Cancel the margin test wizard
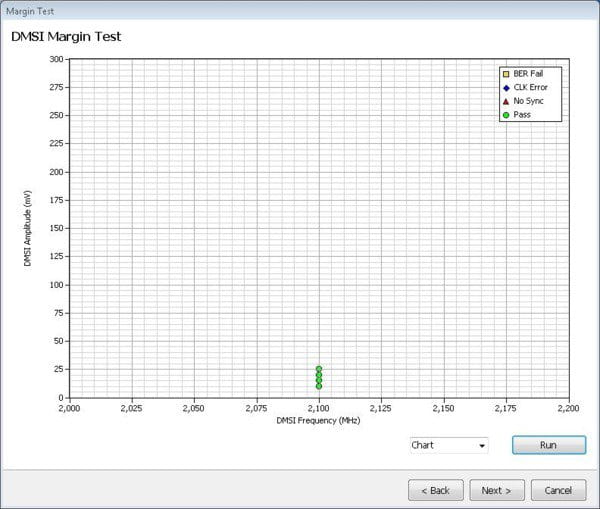The height and width of the screenshot is (509, 600). (x=558, y=490)
